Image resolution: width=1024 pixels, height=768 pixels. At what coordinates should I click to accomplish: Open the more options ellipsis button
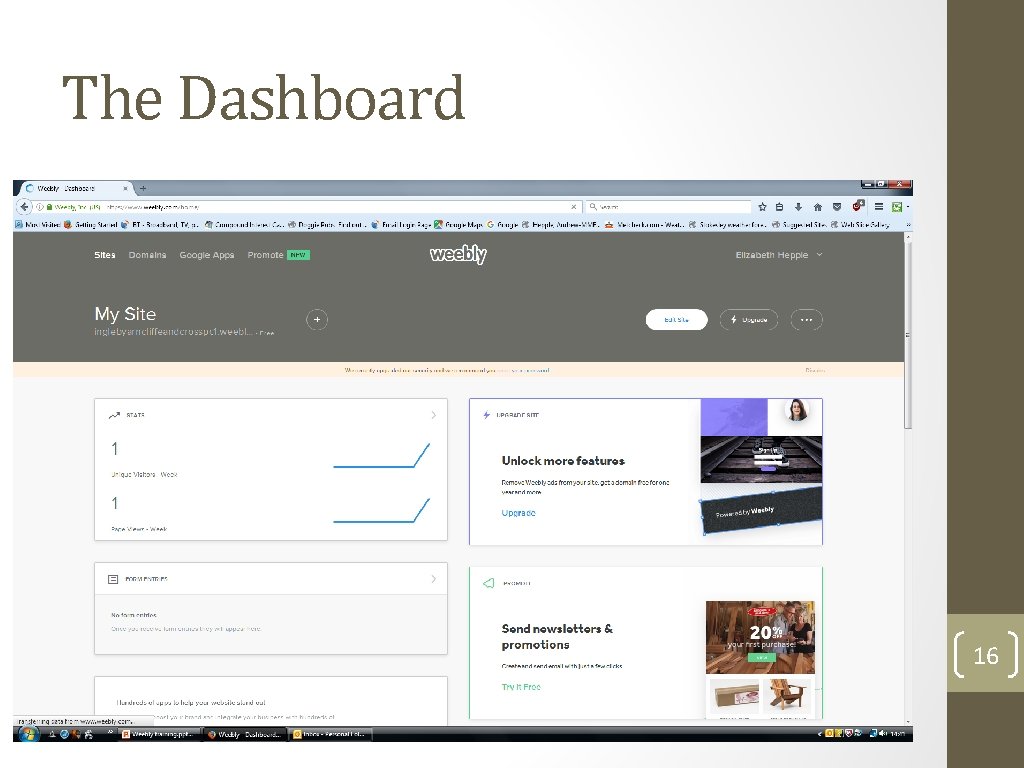[807, 319]
